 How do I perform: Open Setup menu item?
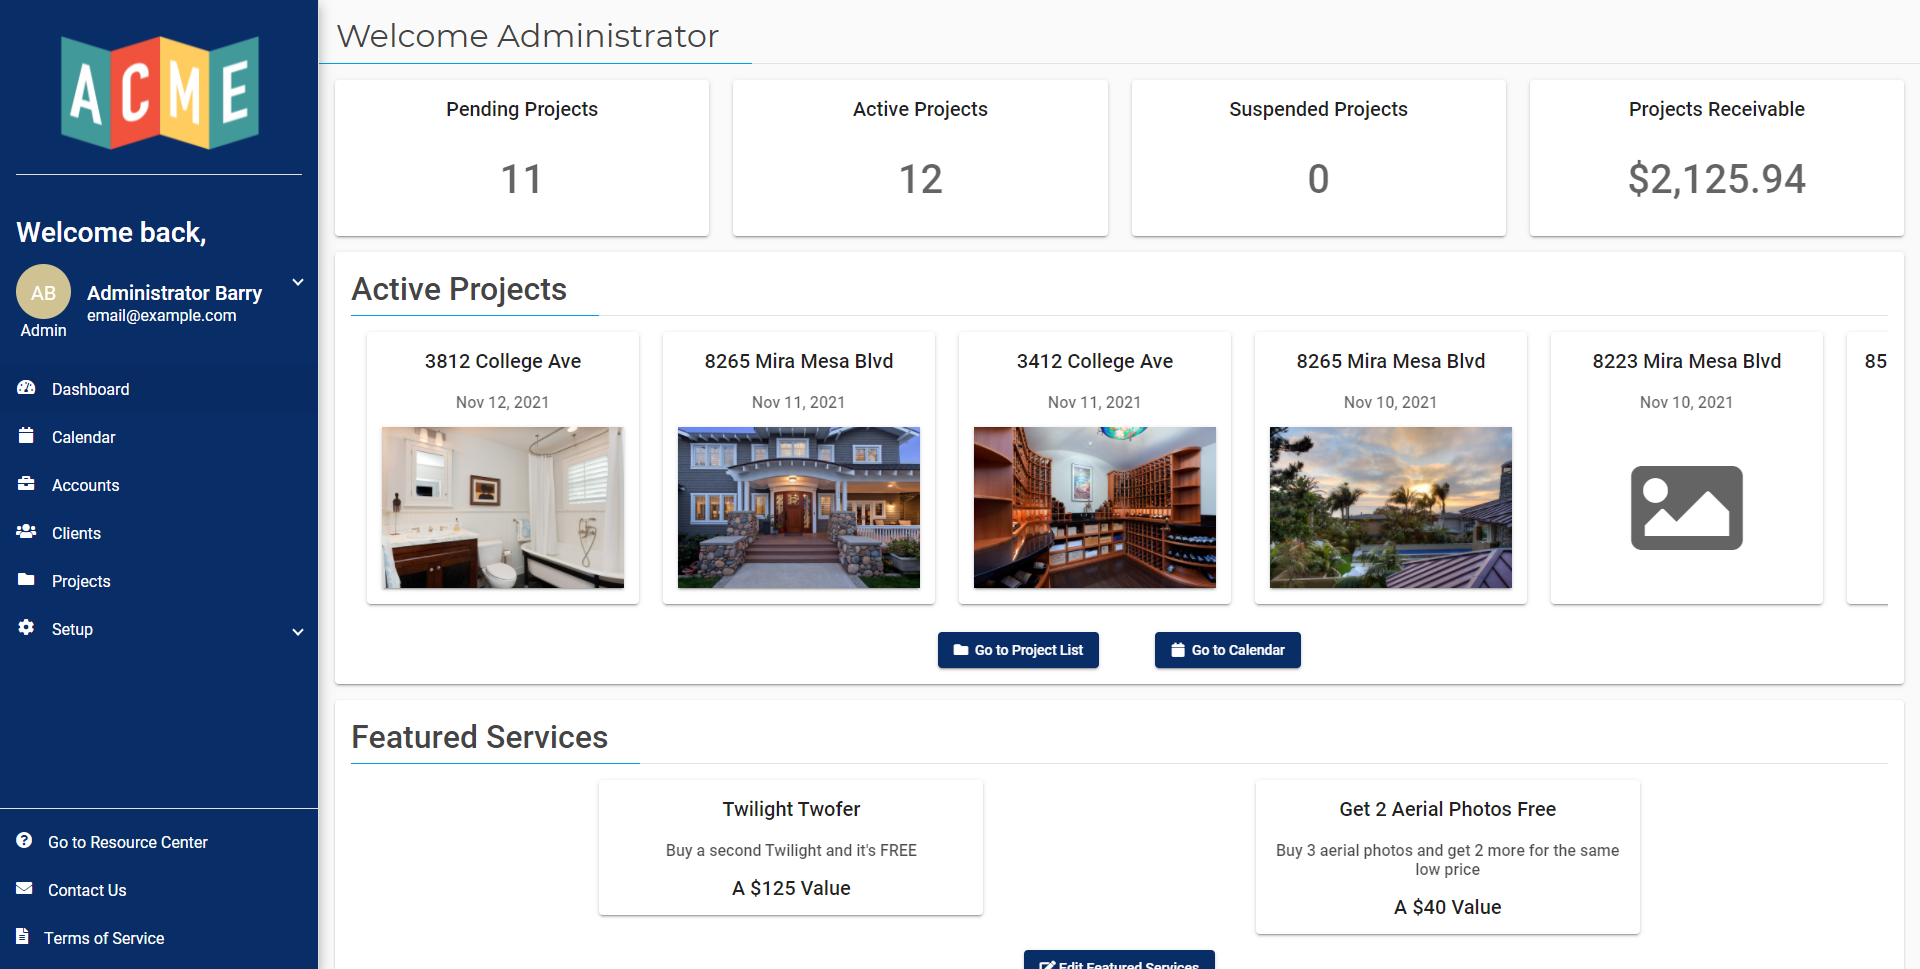pos(159,629)
